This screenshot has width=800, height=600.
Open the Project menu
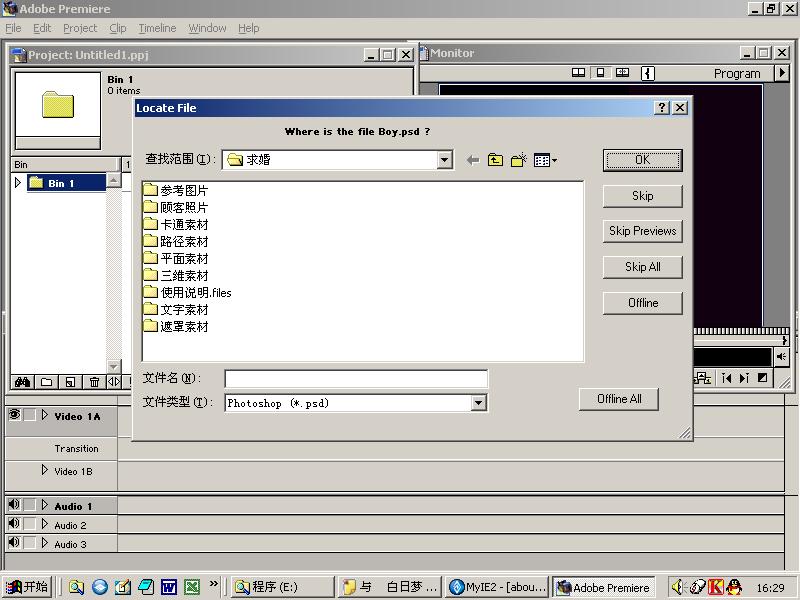pyautogui.click(x=80, y=28)
